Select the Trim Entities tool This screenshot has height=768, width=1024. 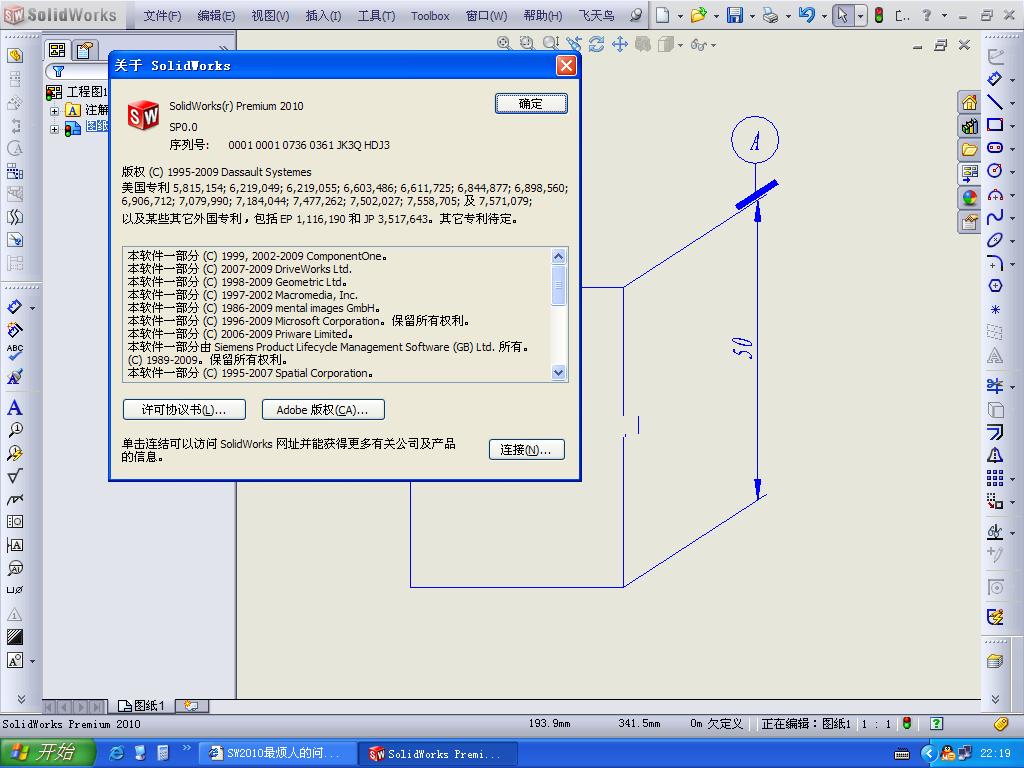[995, 386]
